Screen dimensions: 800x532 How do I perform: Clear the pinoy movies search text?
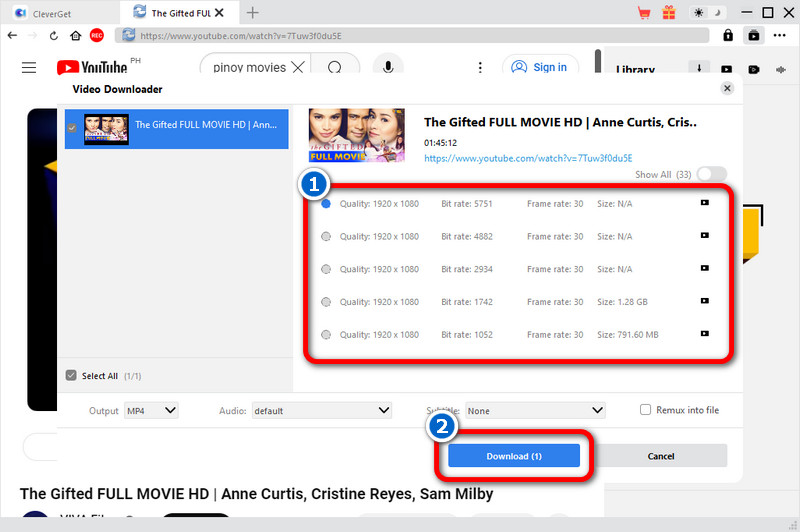298,67
